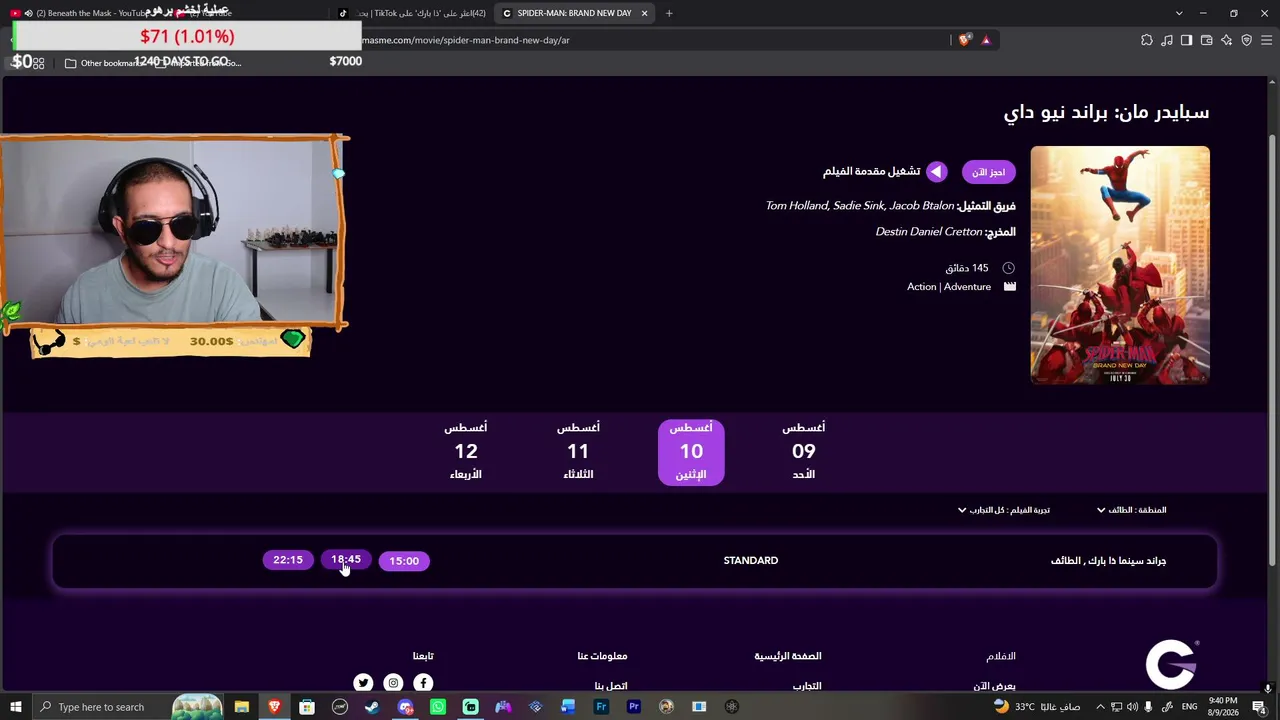Open the يعرض الآن footer link
The width and height of the screenshot is (1280, 720).
click(995, 686)
